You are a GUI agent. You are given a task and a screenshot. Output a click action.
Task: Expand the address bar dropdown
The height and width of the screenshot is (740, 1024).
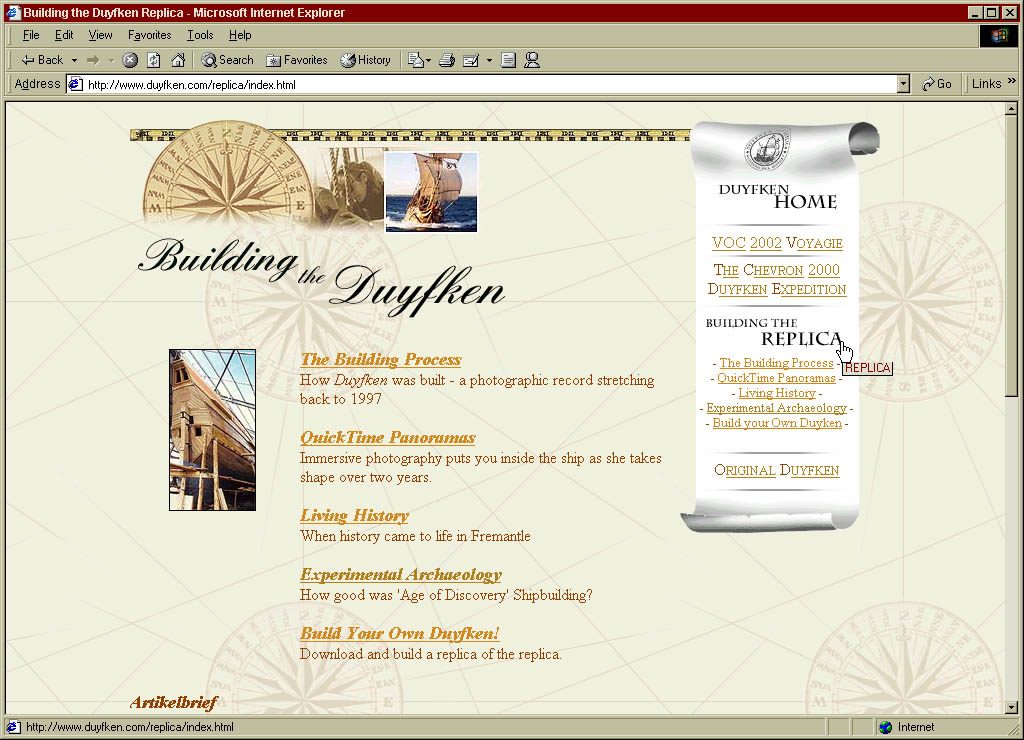pos(903,84)
